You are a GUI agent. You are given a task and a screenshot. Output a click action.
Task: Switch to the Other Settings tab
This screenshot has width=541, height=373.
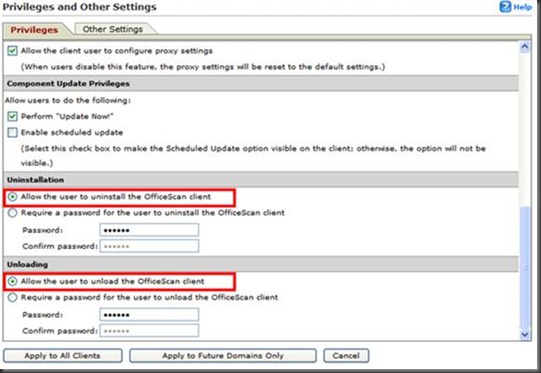point(112,29)
